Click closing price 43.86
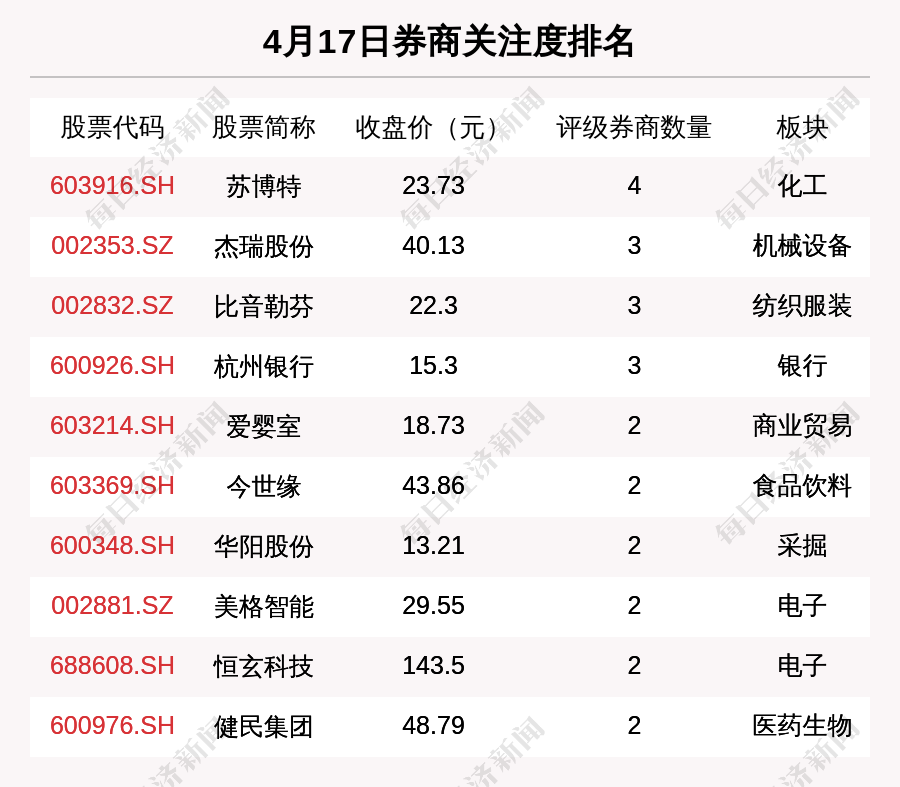 point(433,486)
